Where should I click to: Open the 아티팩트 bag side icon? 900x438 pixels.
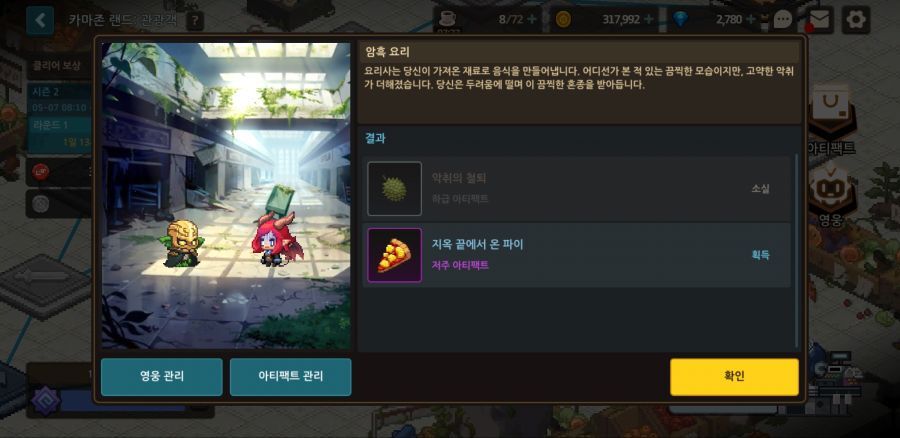click(x=831, y=121)
